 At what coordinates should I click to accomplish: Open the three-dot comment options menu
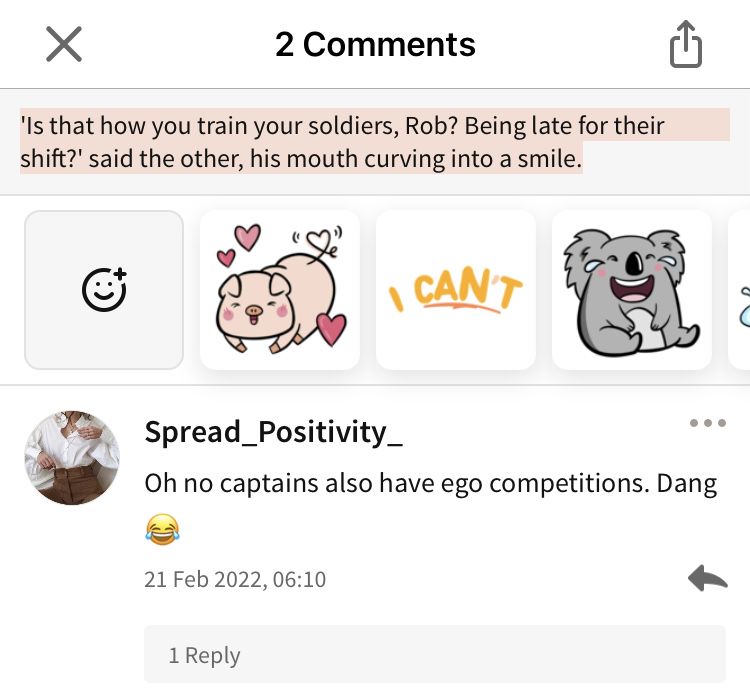(x=708, y=423)
